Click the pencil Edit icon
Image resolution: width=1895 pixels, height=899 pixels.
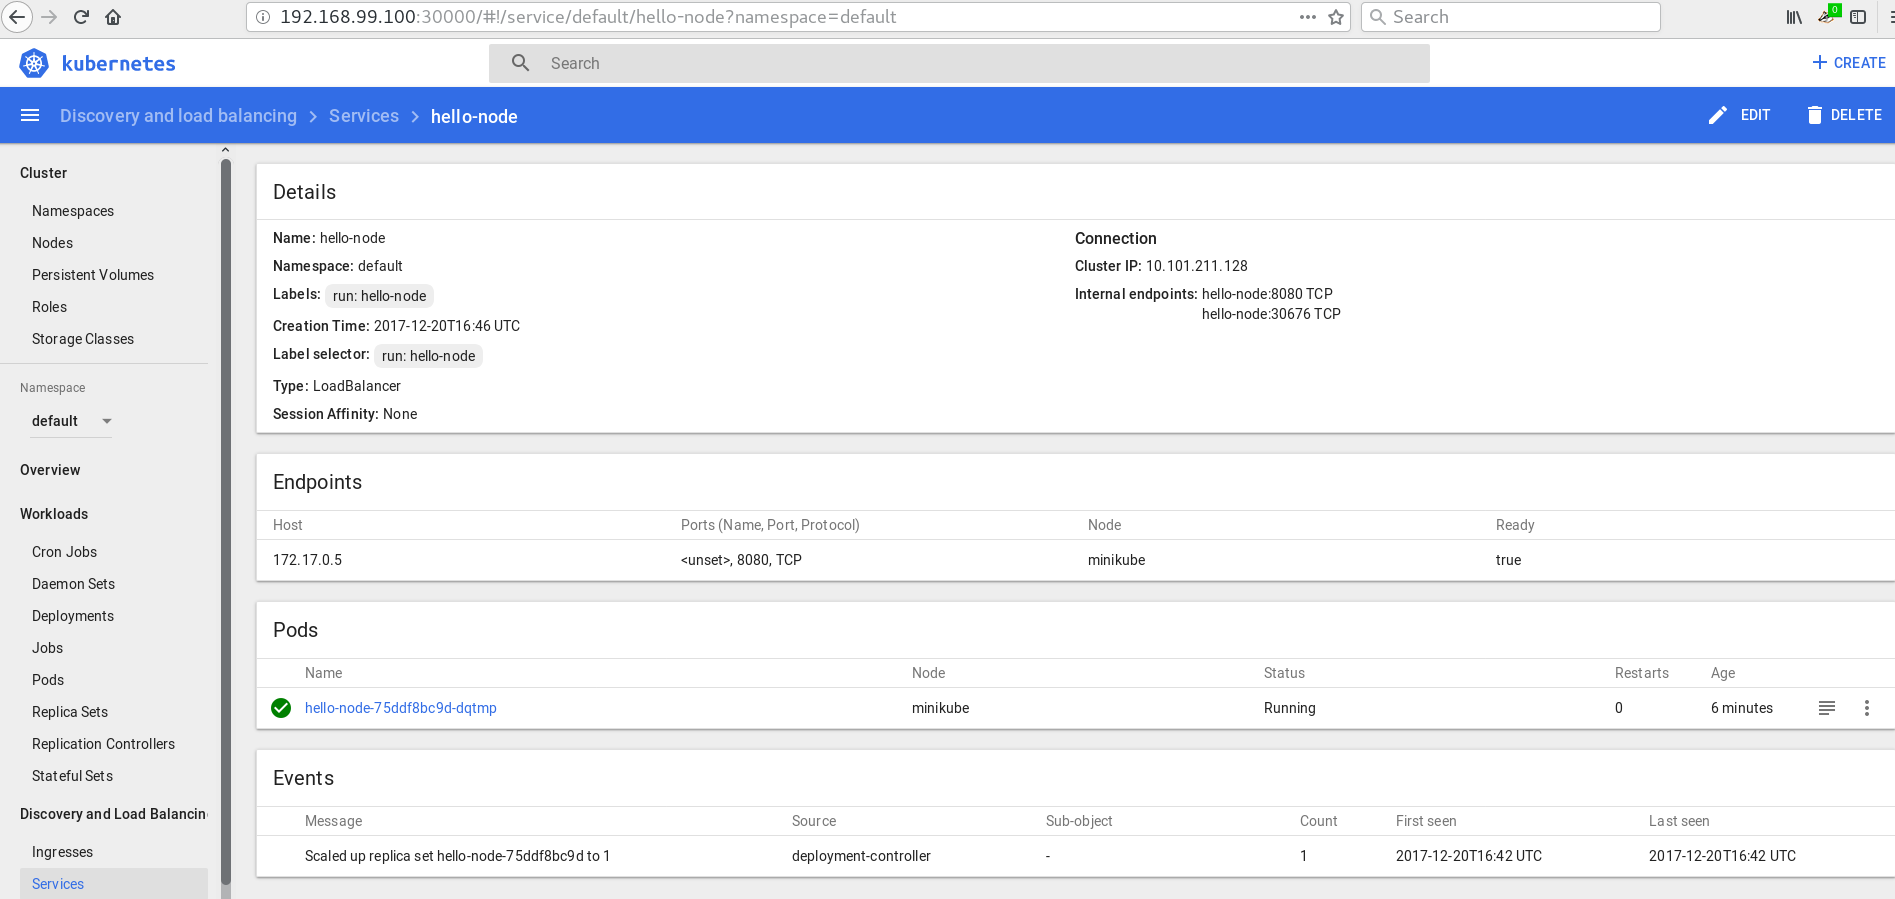[x=1717, y=116]
